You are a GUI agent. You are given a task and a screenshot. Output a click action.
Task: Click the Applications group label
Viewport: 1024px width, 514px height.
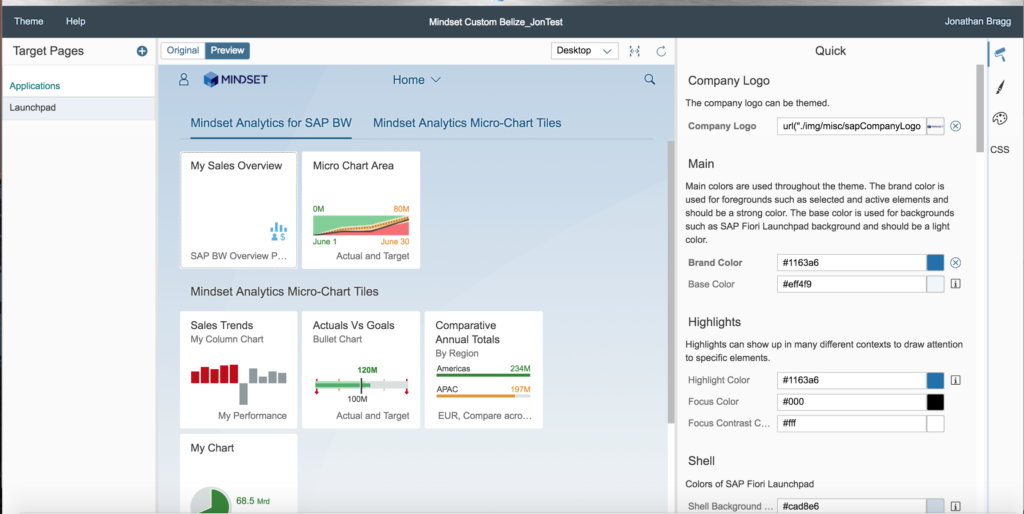(35, 86)
